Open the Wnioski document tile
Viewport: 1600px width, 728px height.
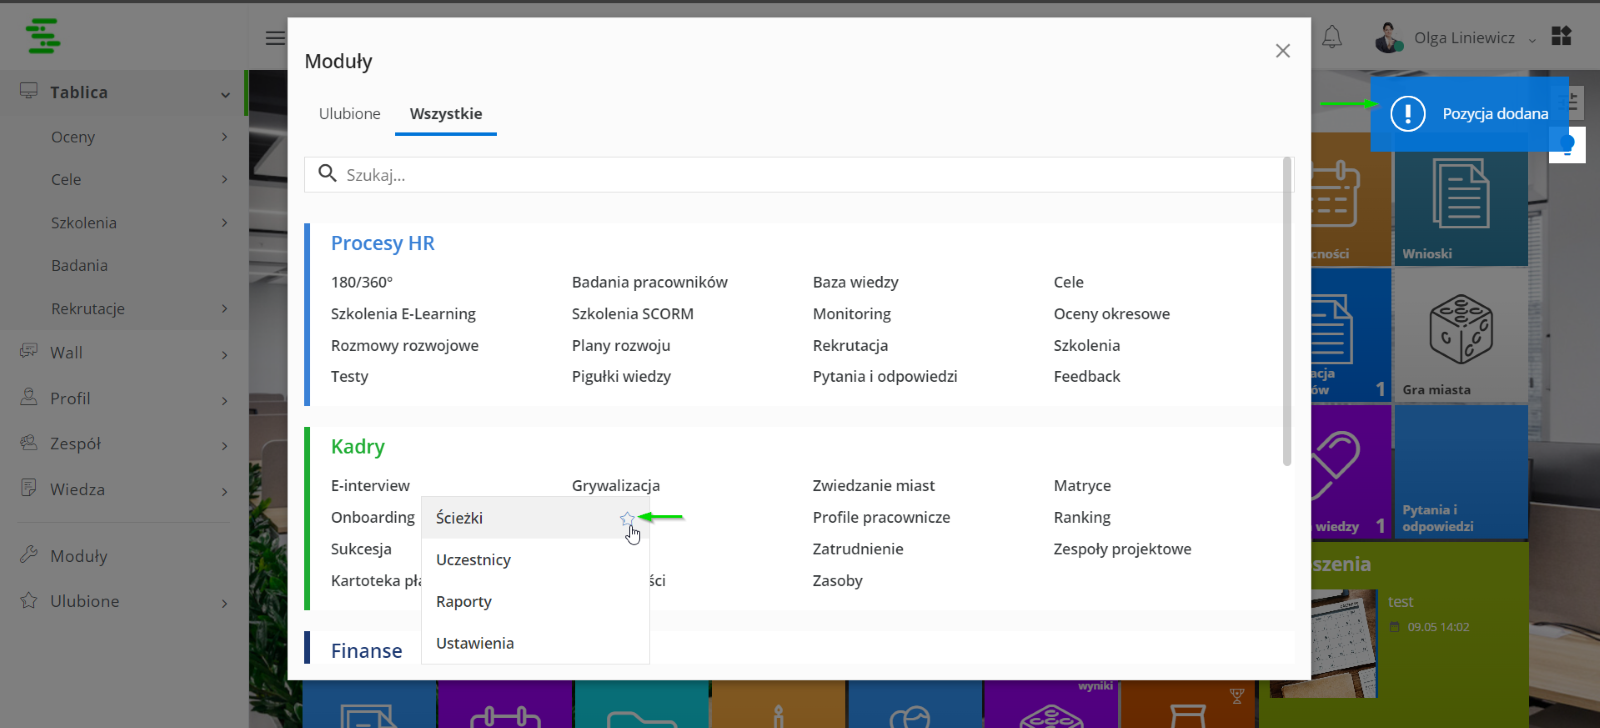point(1460,199)
